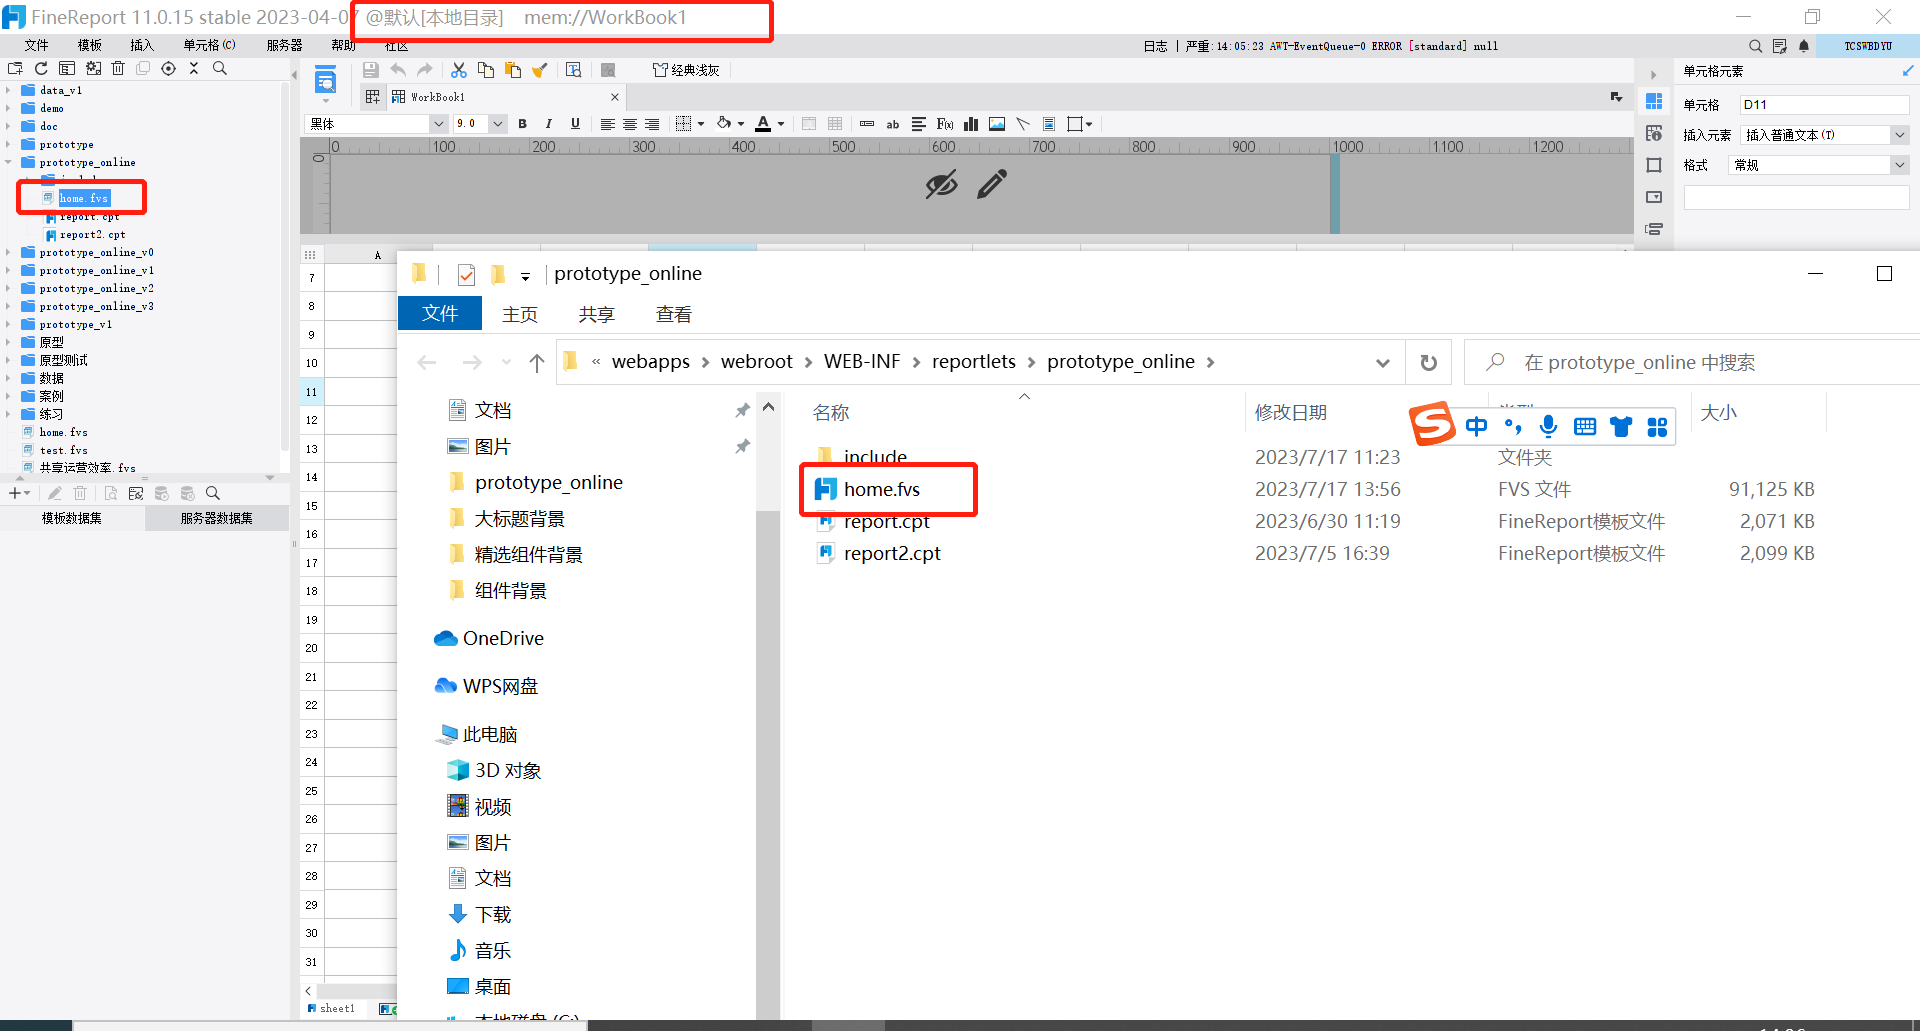This screenshot has width=1920, height=1031.
Task: Toggle italic text formatting
Action: pos(548,124)
